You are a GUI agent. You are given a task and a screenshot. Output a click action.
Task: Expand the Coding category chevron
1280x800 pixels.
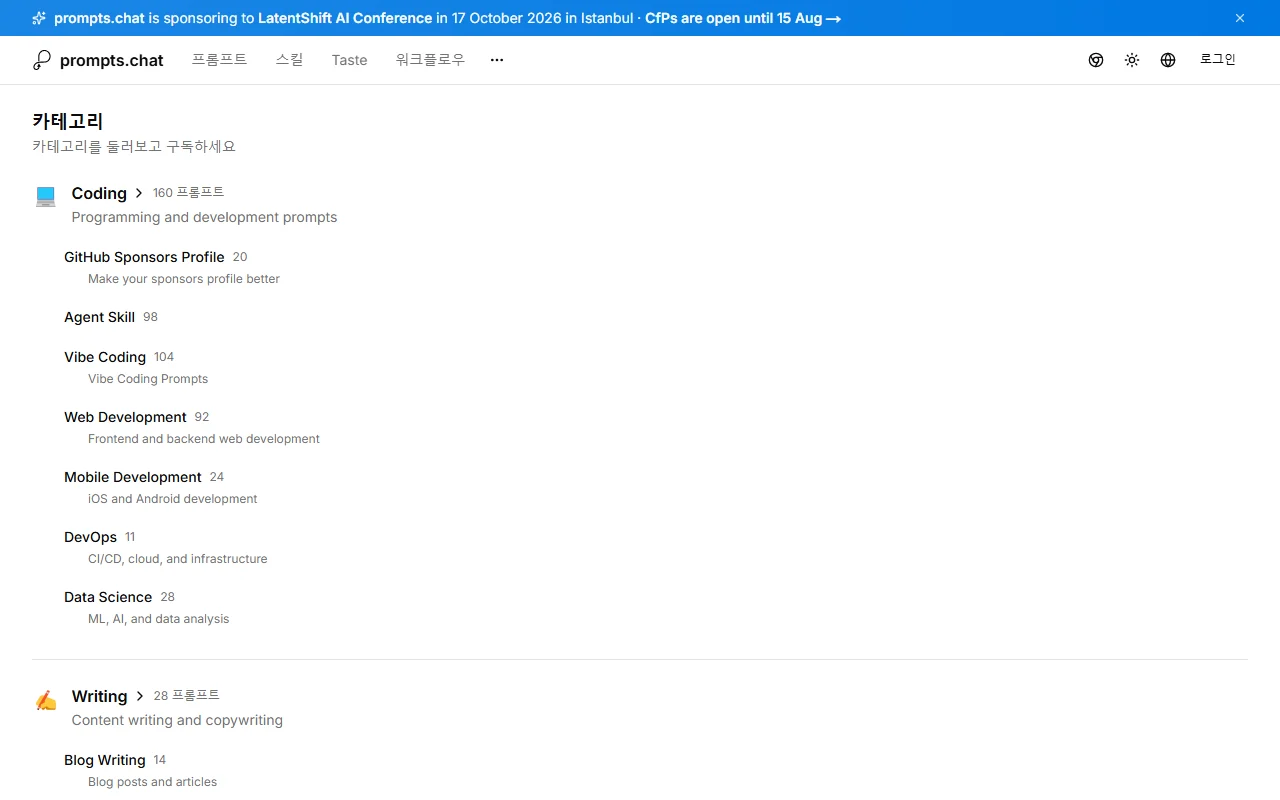(139, 193)
